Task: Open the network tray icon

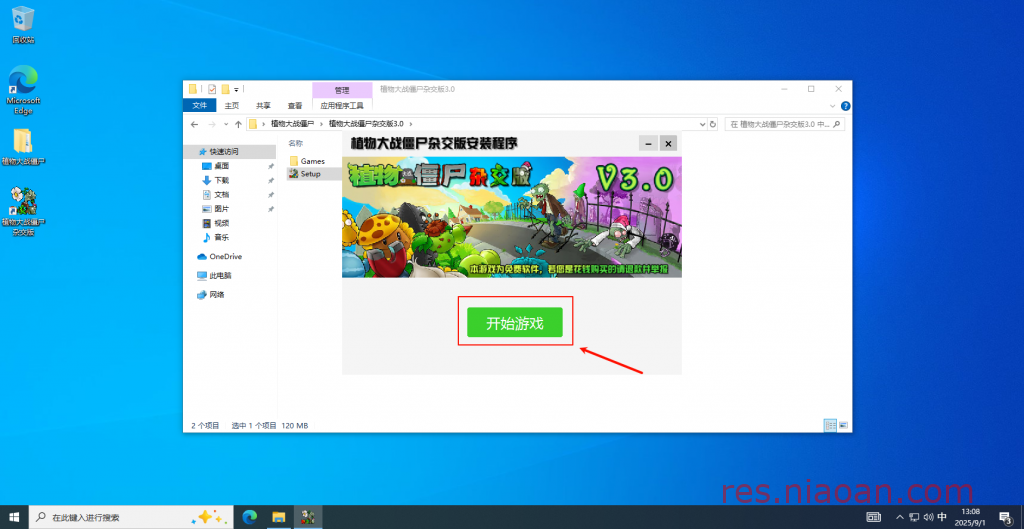Action: (914, 517)
